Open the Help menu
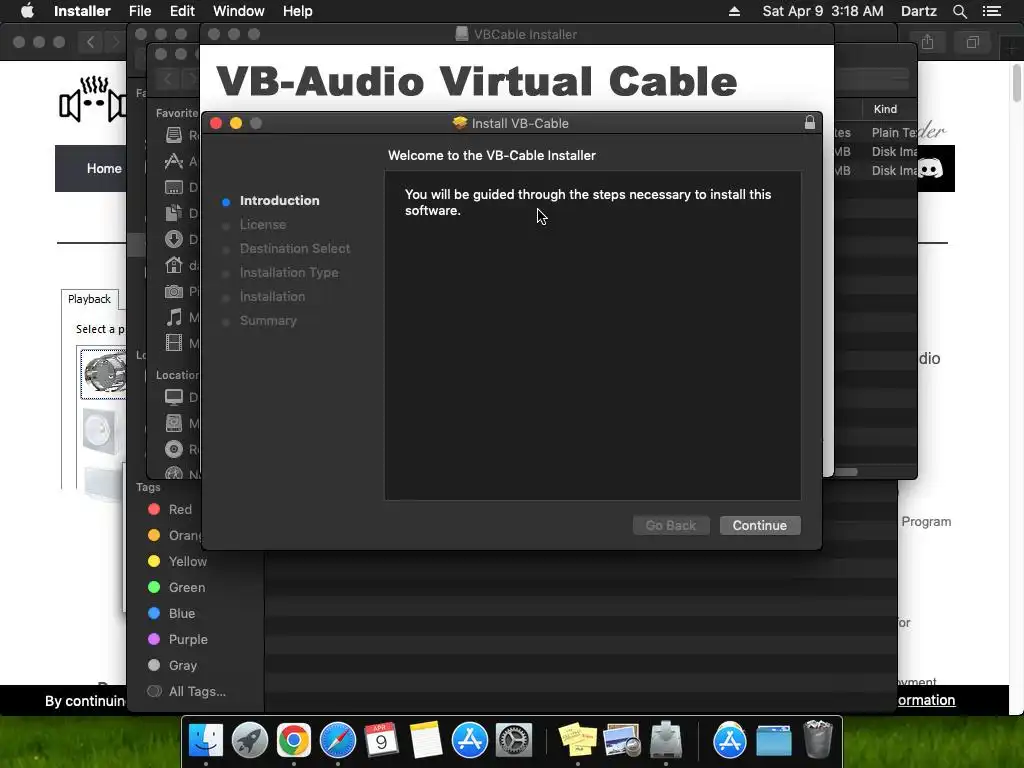This screenshot has width=1024, height=768. (x=297, y=11)
